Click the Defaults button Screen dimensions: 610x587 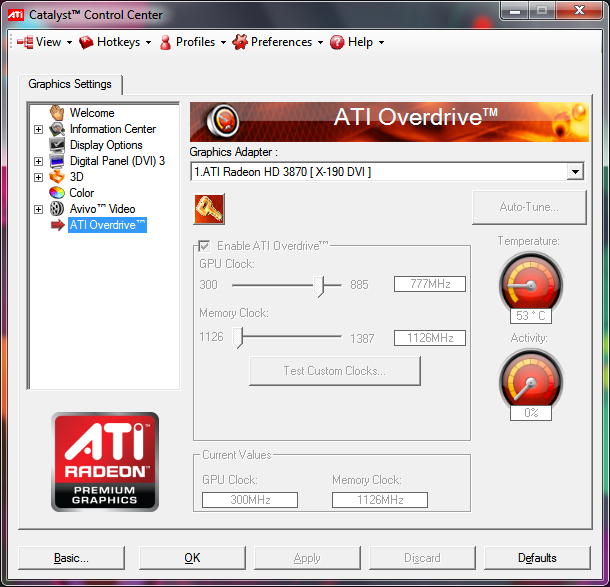[x=537, y=558]
